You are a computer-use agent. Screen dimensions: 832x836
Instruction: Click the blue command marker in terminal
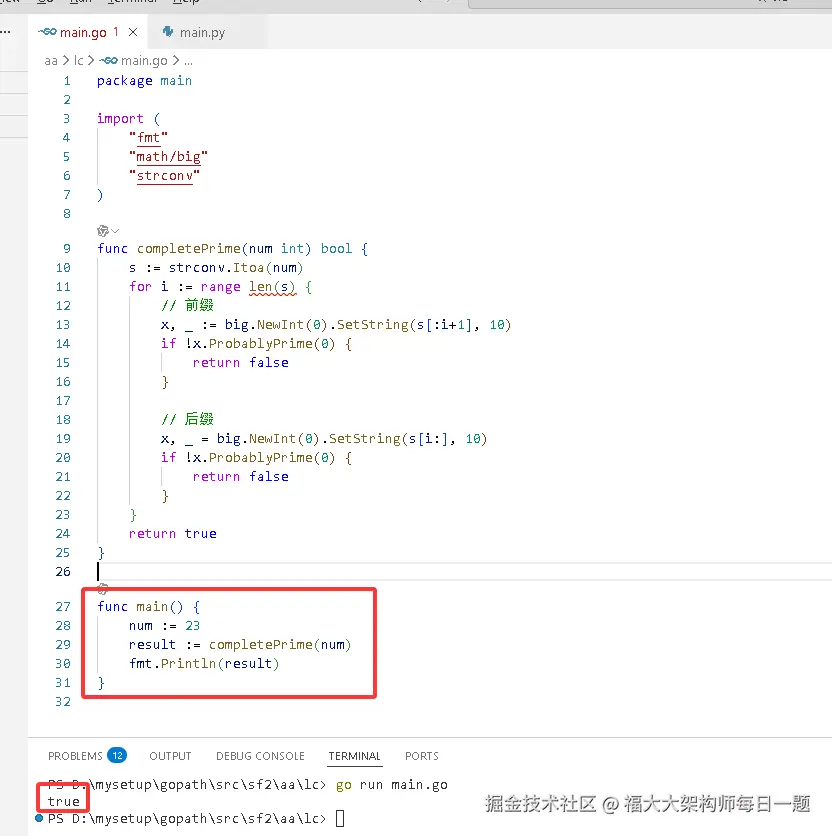(39, 818)
